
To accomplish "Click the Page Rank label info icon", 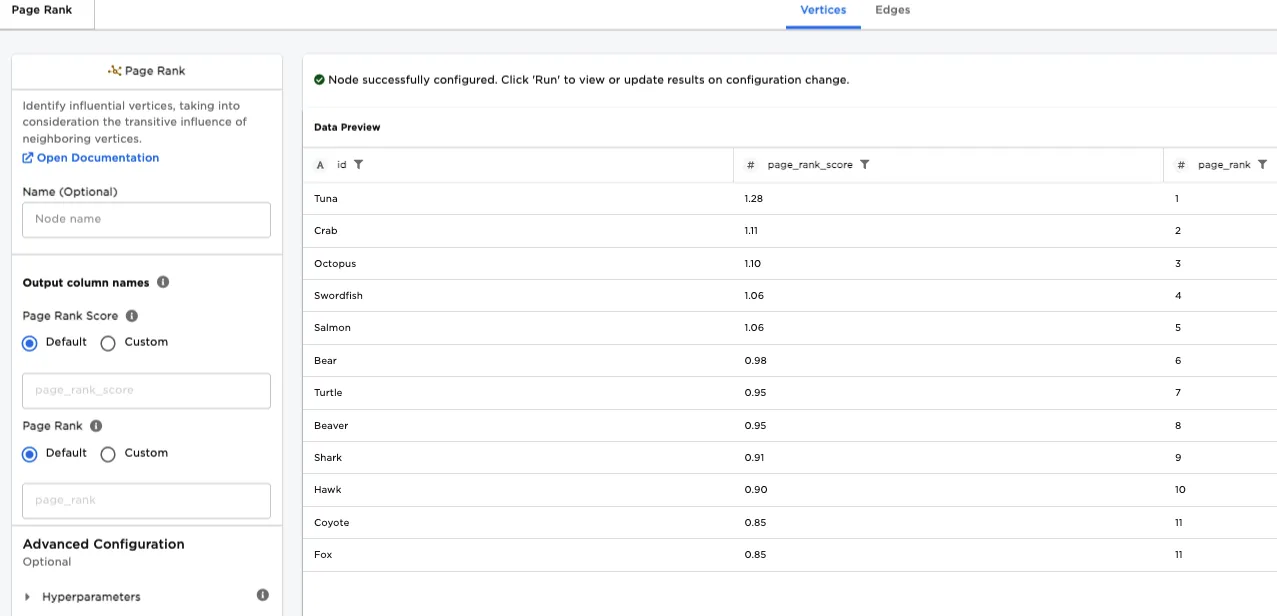I will (x=96, y=426).
